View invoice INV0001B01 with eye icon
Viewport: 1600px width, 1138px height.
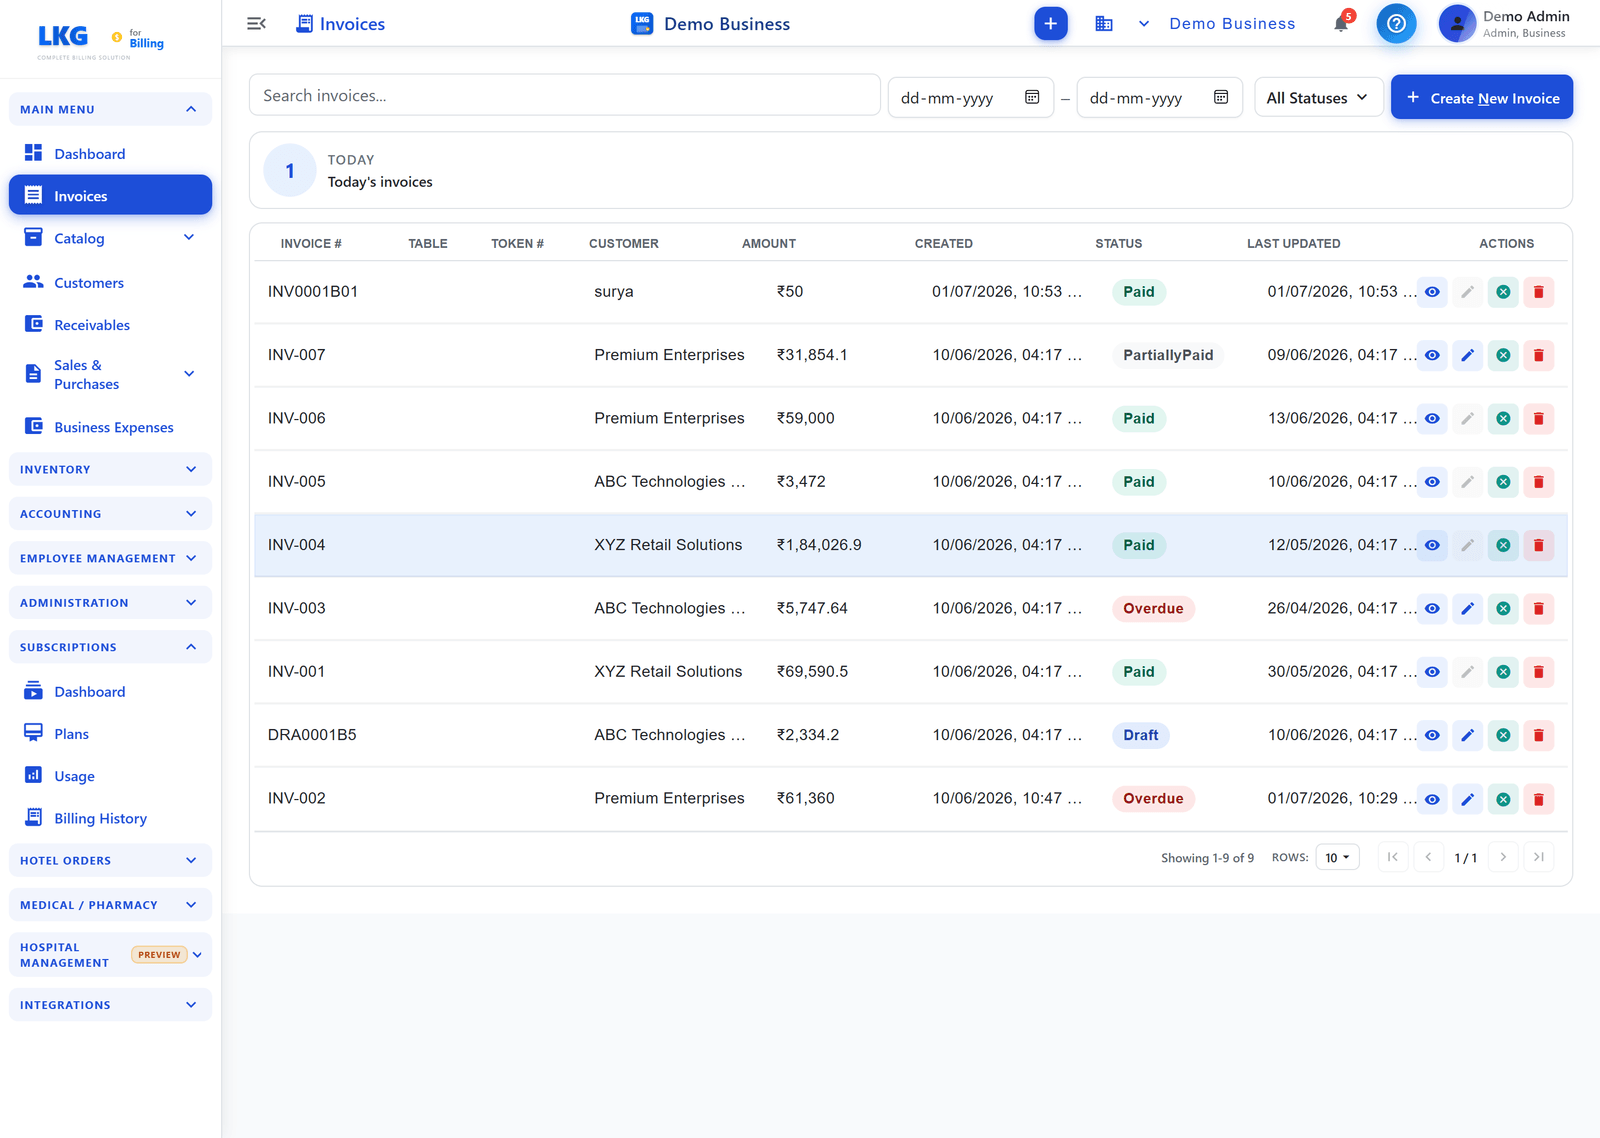point(1432,292)
